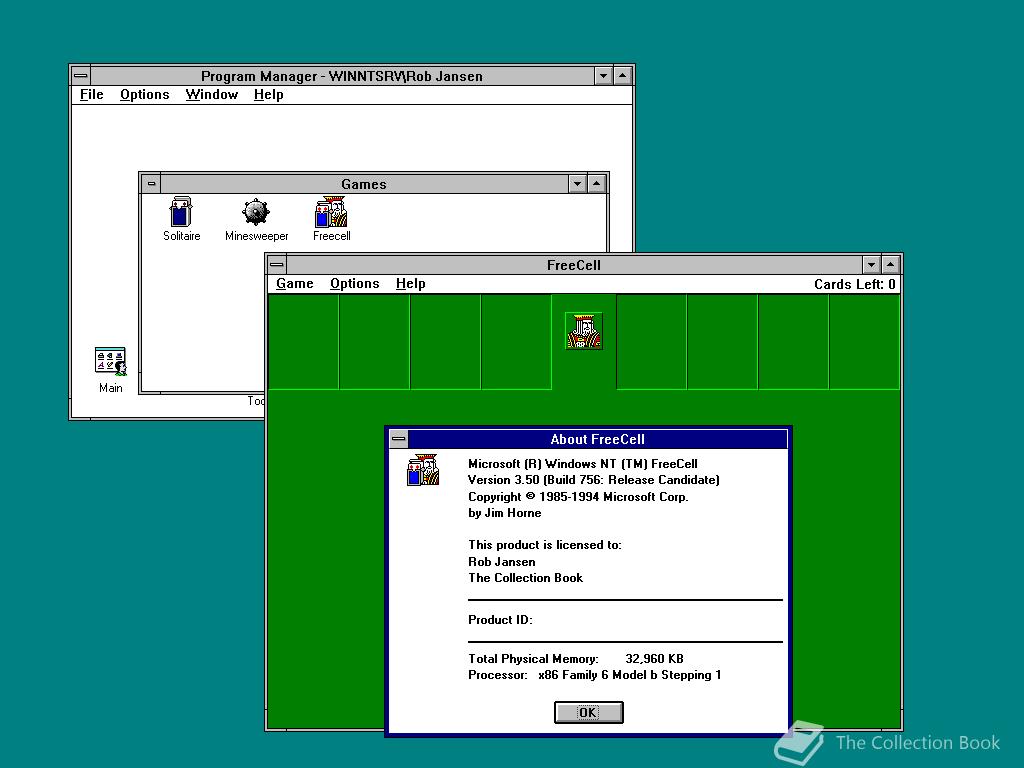Restore the minimized Main program group
This screenshot has width=1024, height=768.
pyautogui.click(x=109, y=360)
